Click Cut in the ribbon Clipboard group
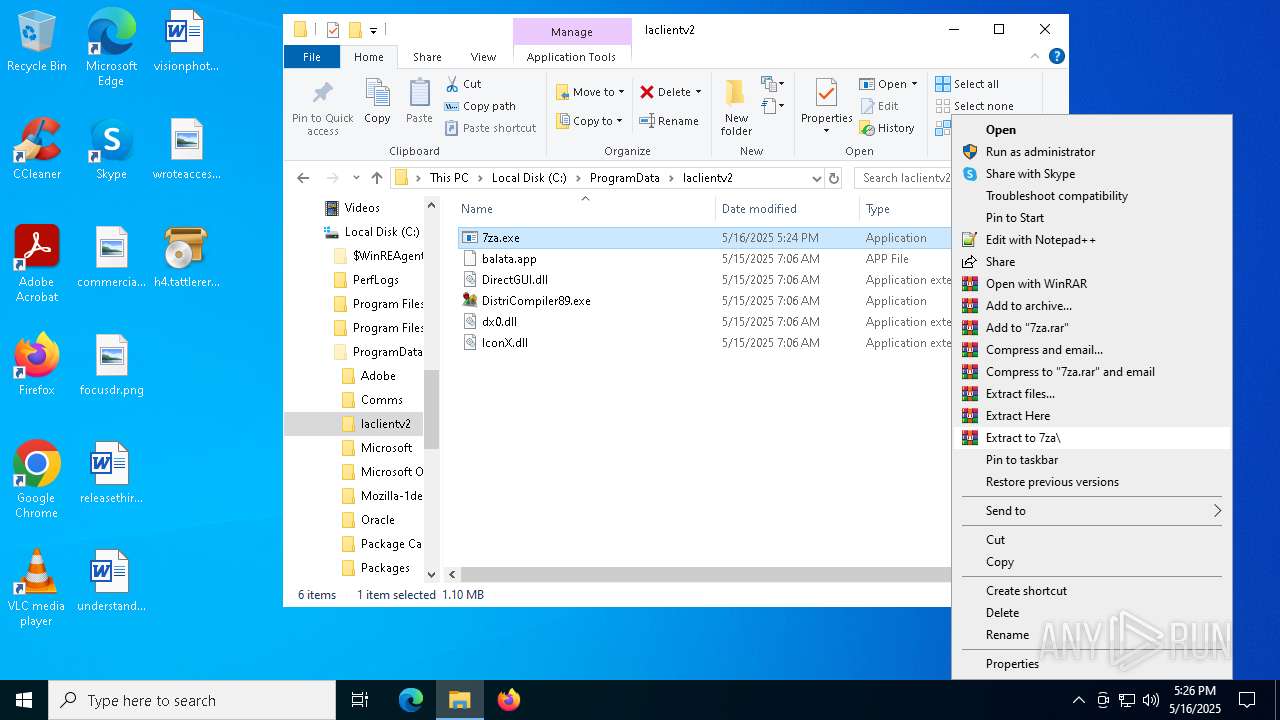This screenshot has width=1280, height=720. click(x=463, y=84)
